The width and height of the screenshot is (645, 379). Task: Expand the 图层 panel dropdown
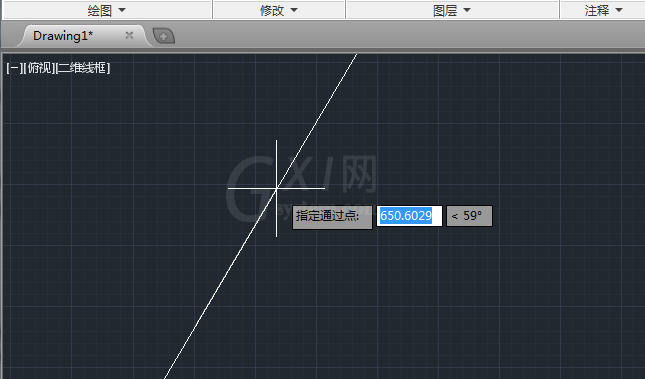452,10
